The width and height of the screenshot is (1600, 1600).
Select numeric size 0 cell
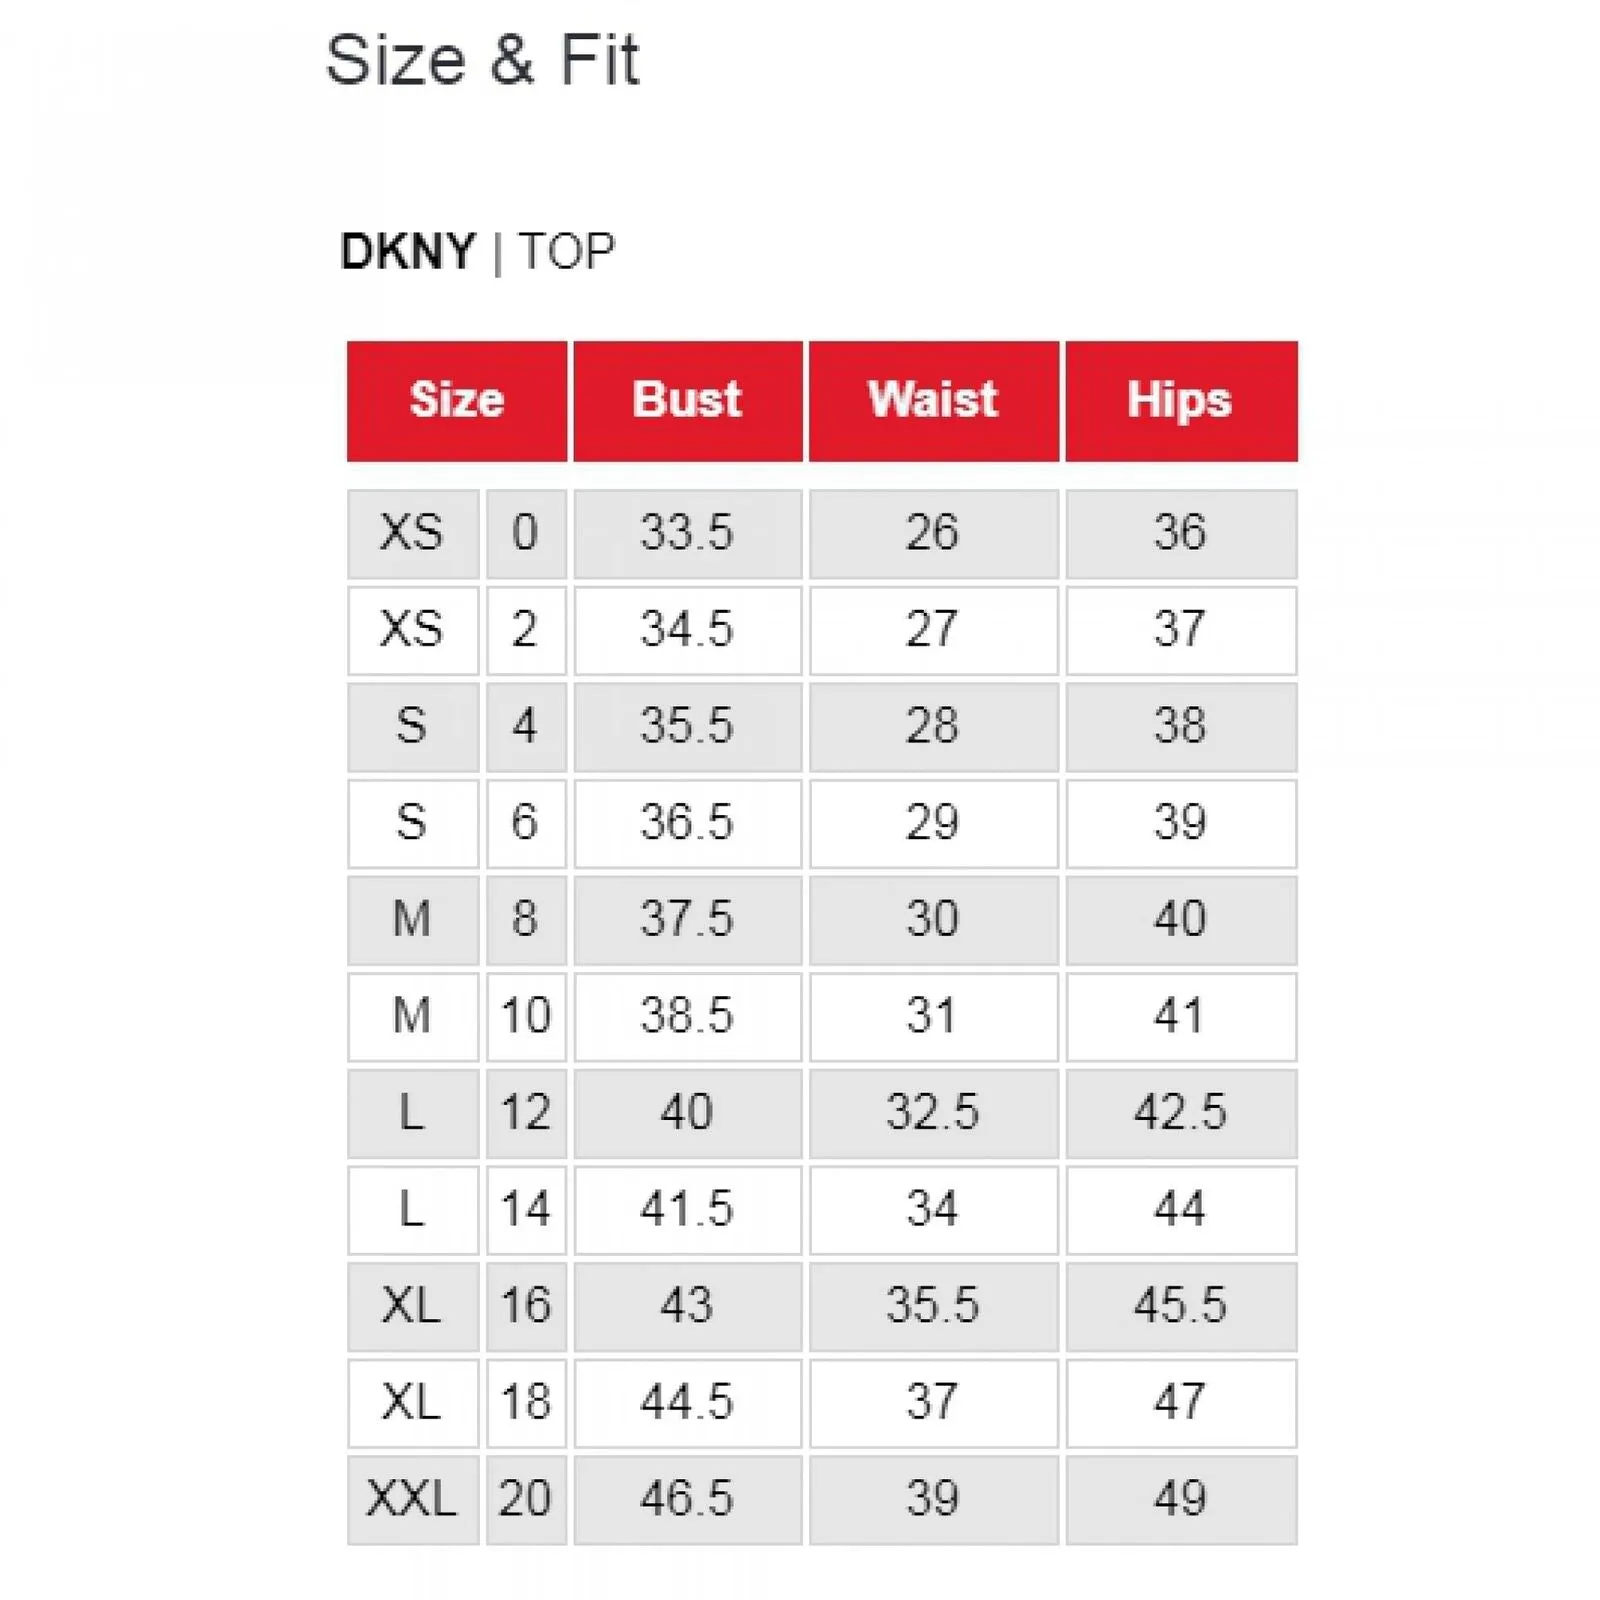(x=526, y=534)
